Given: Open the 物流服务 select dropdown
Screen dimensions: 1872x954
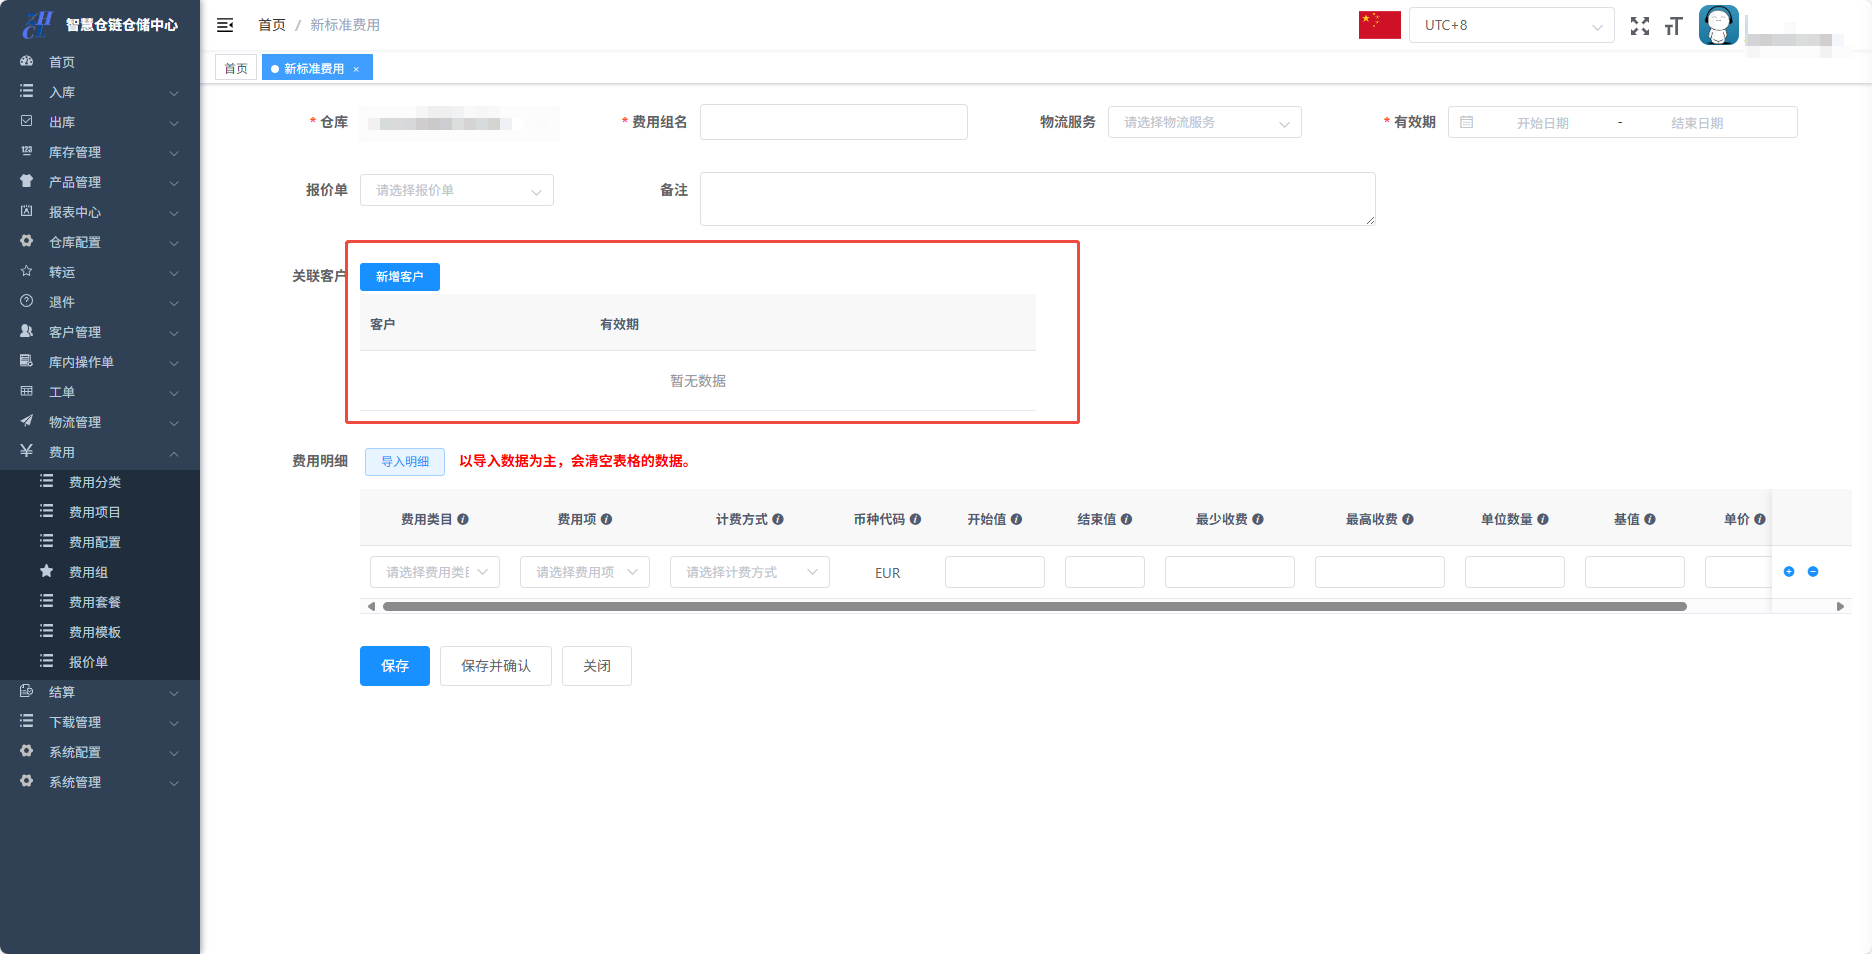Looking at the screenshot, I should point(1205,122).
